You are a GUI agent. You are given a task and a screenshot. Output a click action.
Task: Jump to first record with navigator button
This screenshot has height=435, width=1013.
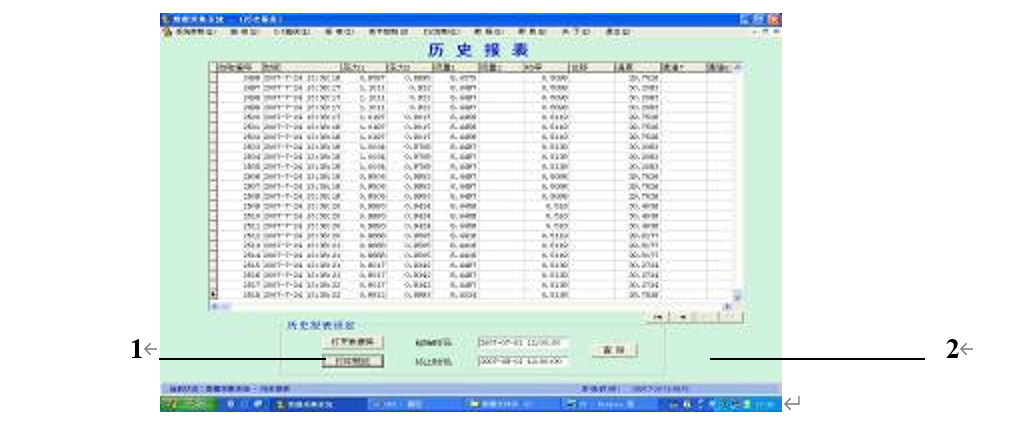click(x=661, y=316)
